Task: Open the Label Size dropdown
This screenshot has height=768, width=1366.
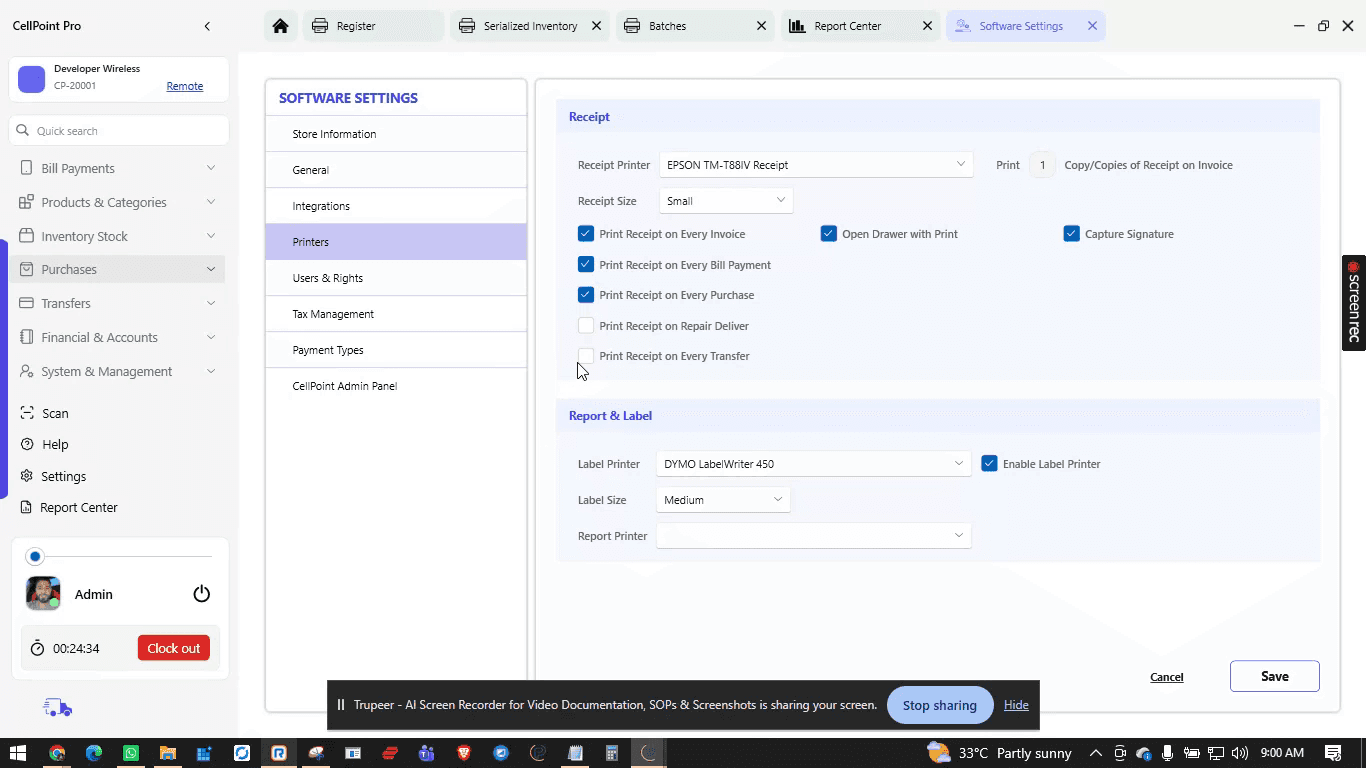Action: point(723,500)
